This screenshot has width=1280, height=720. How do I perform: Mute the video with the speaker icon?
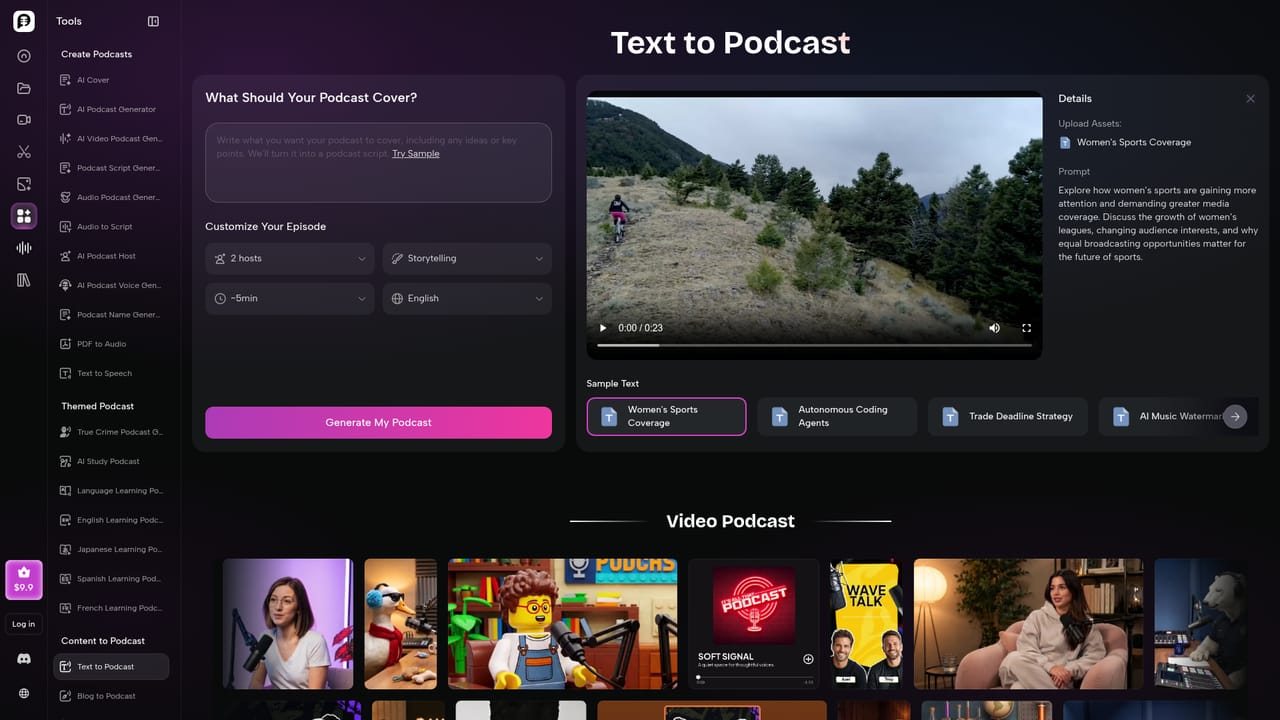point(994,328)
